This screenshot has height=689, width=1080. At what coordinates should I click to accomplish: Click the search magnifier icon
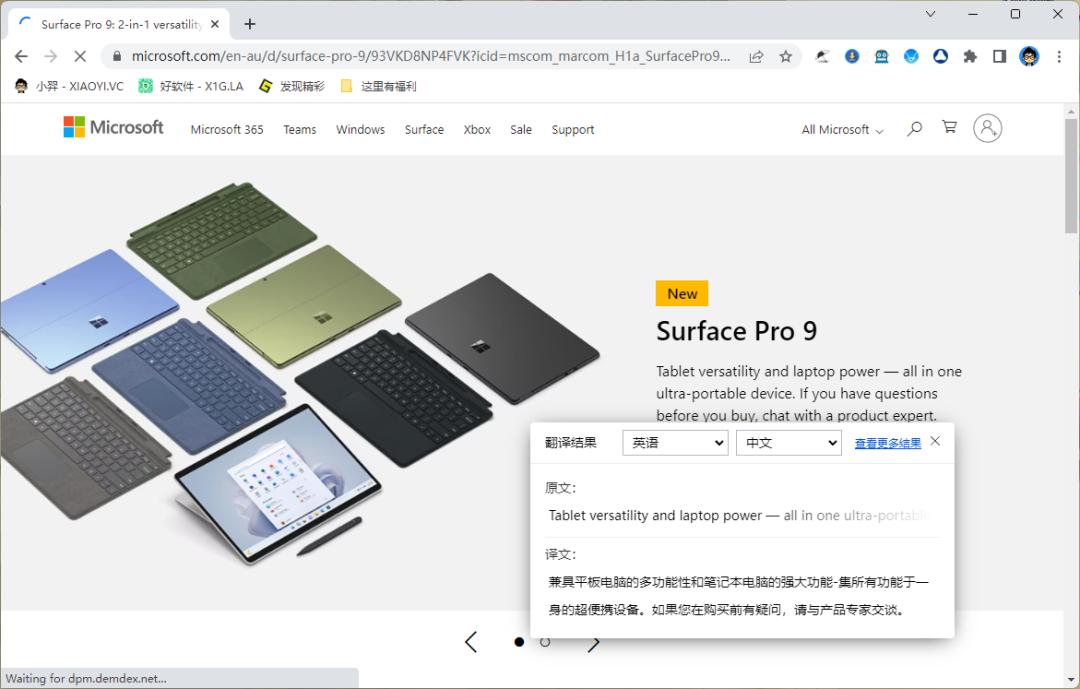[x=914, y=128]
